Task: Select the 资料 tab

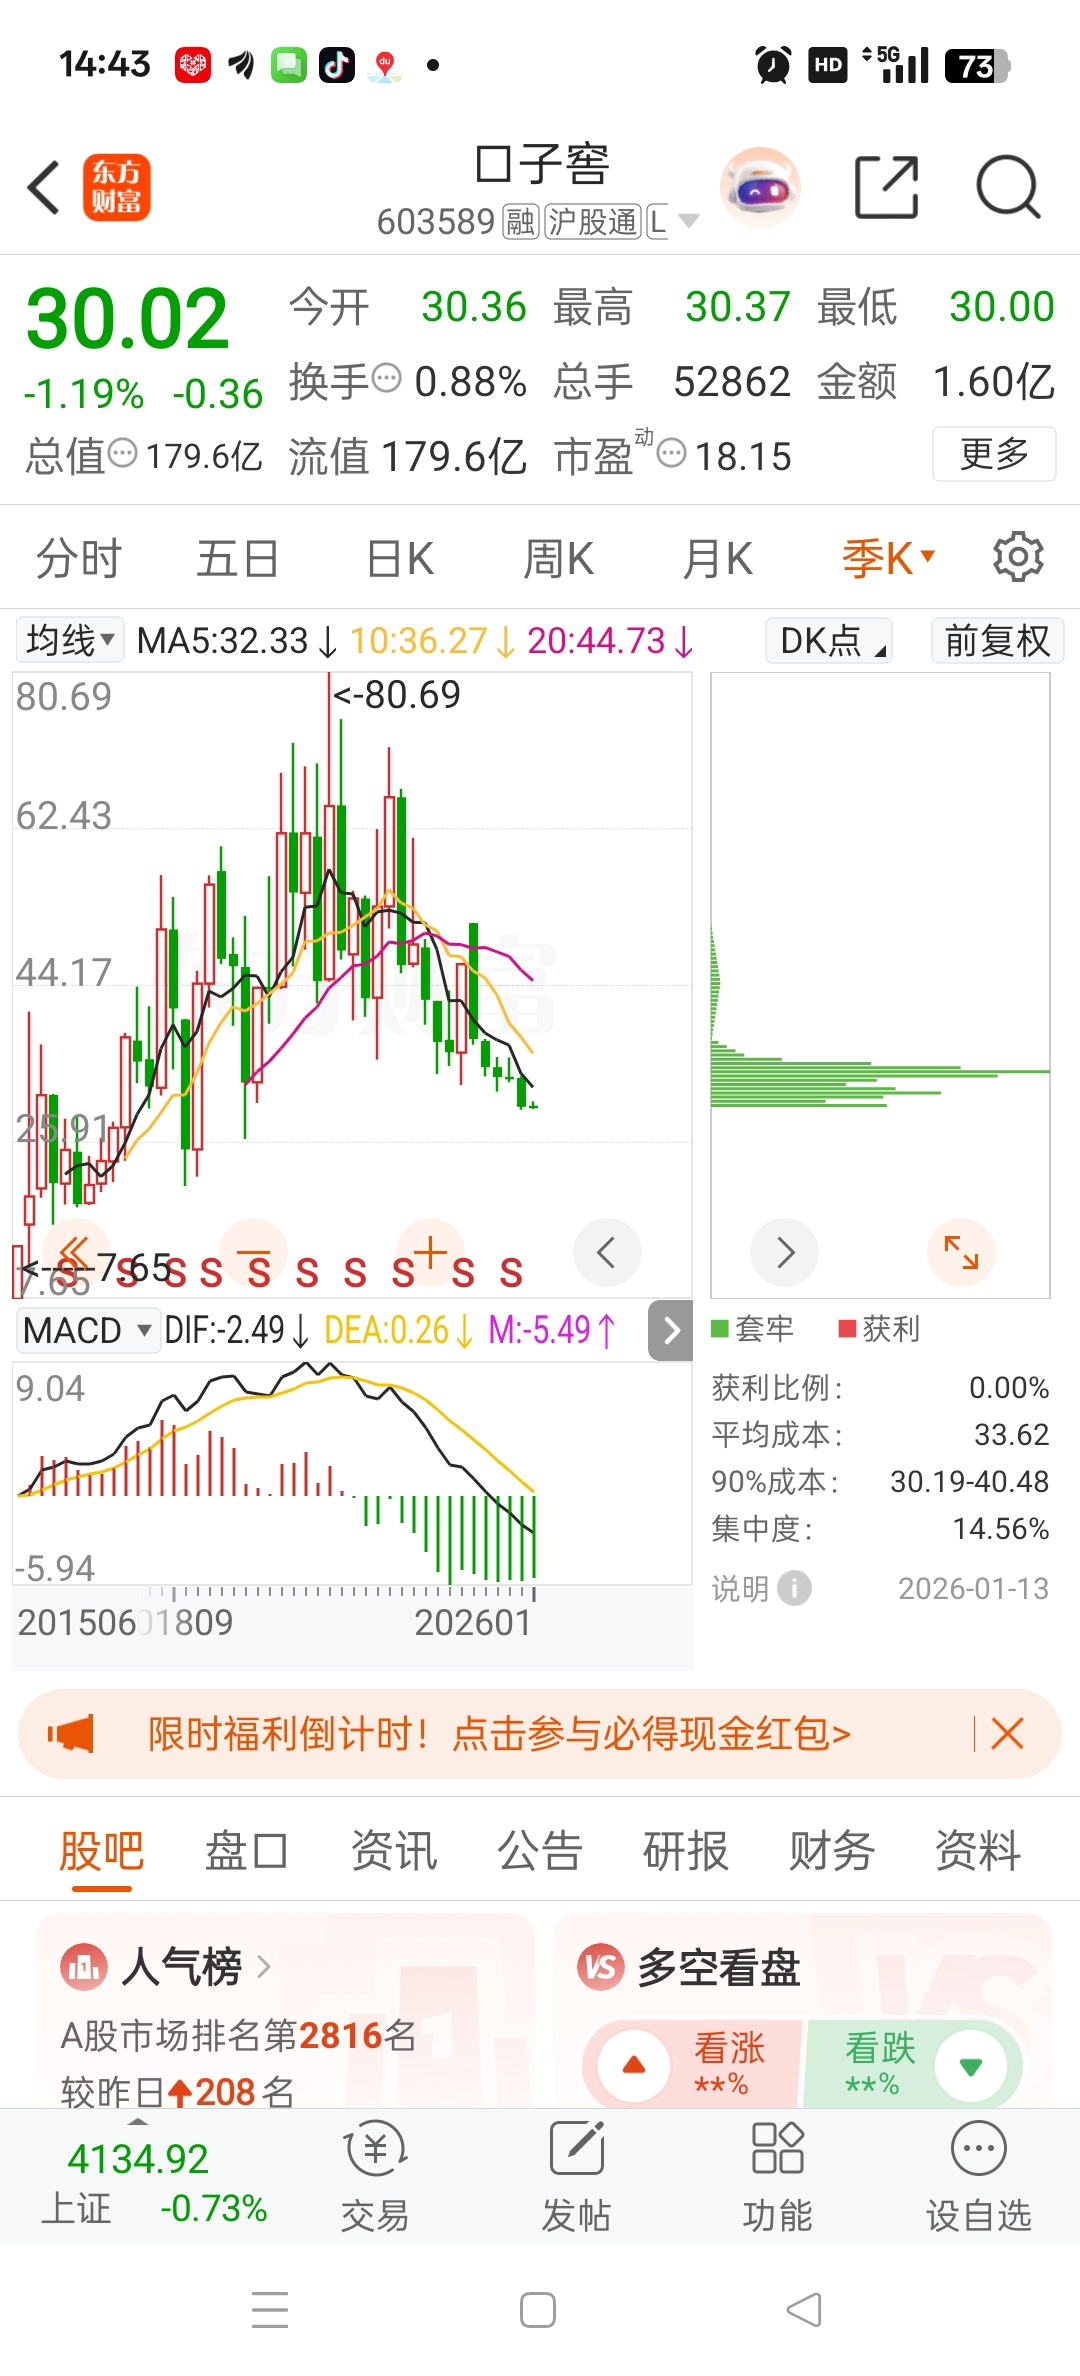Action: coord(978,1850)
